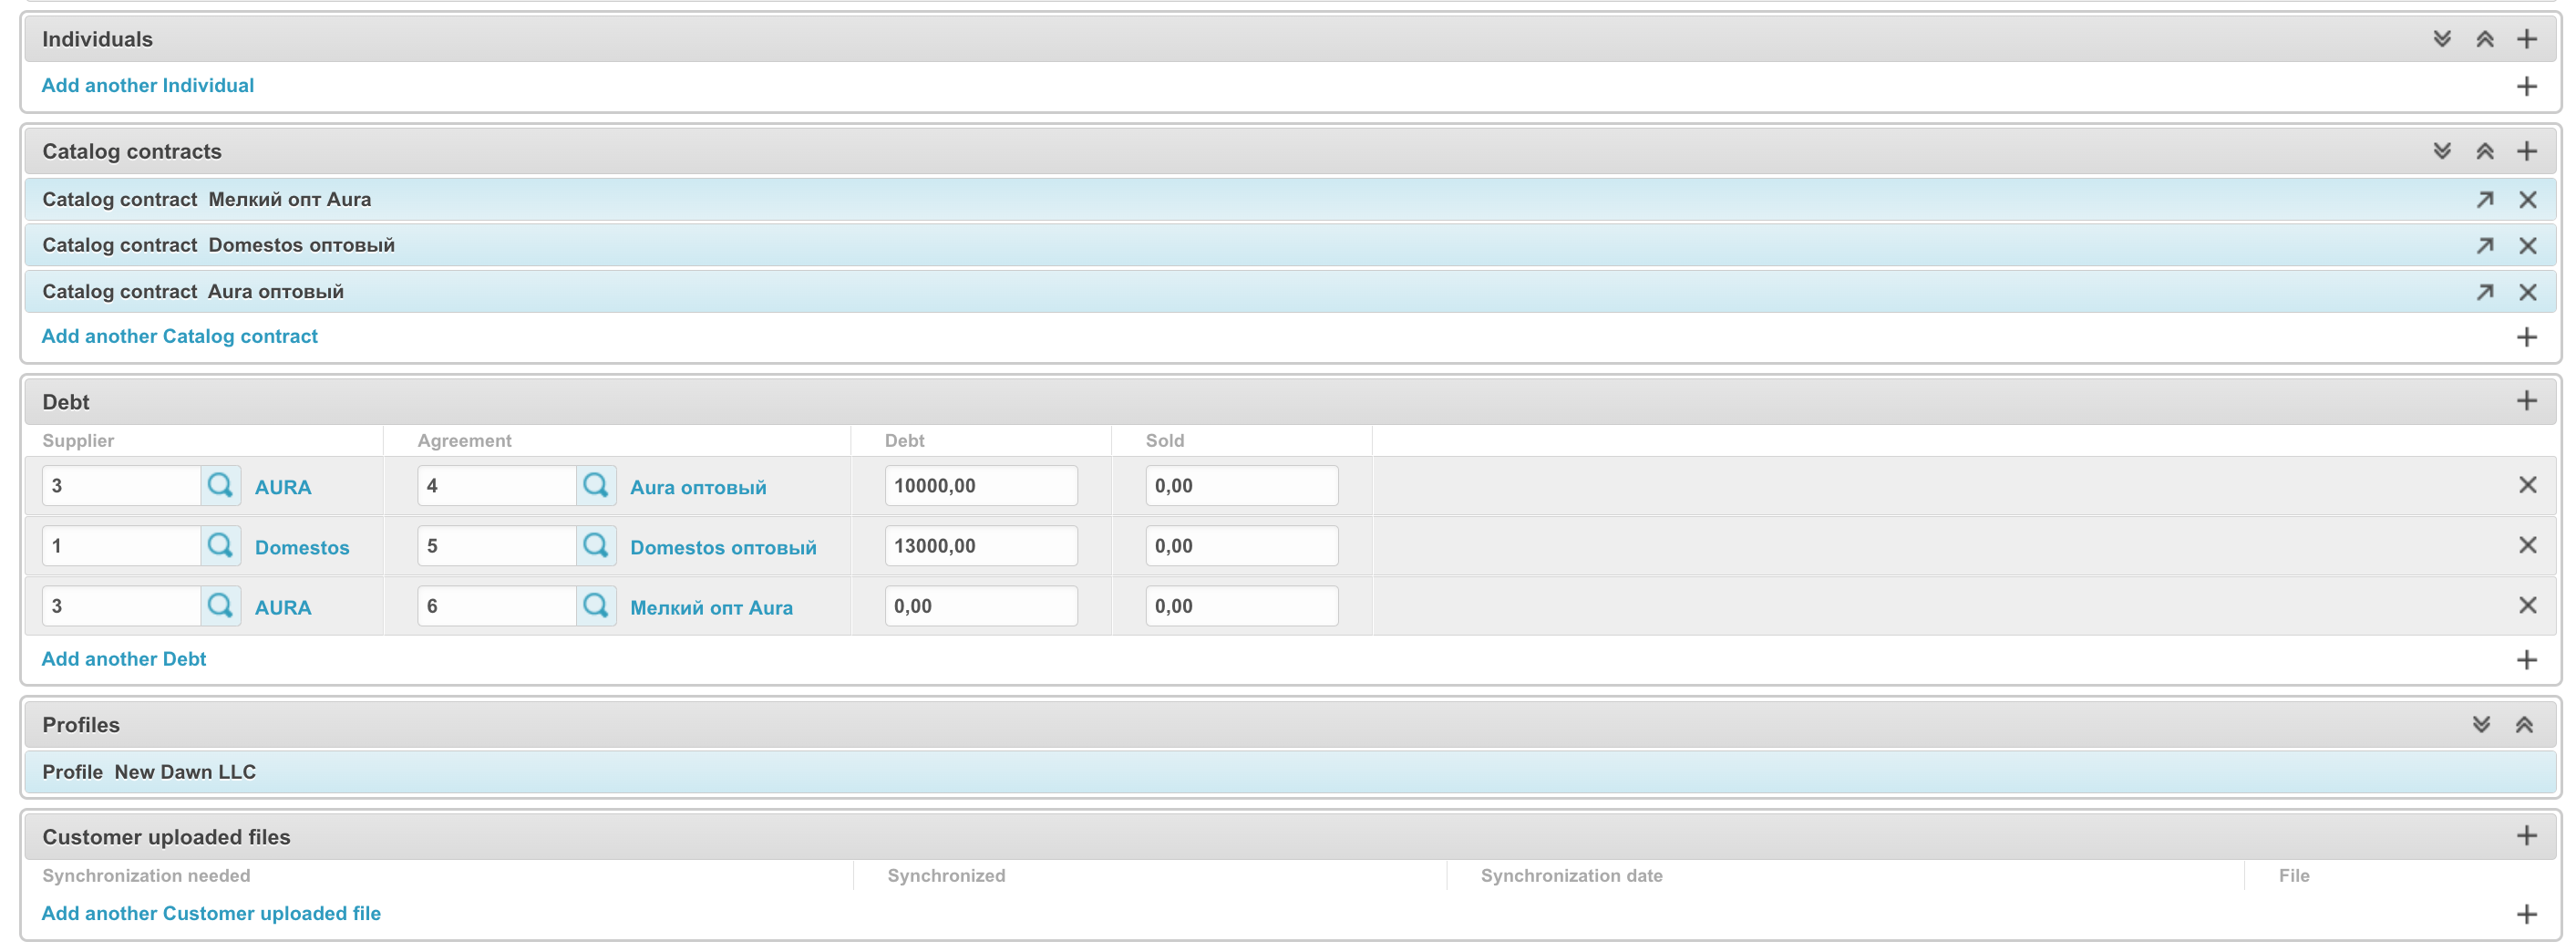This screenshot has height=952, width=2576.
Task: Click the plus icon in the Individuals header
Action: tap(2527, 39)
